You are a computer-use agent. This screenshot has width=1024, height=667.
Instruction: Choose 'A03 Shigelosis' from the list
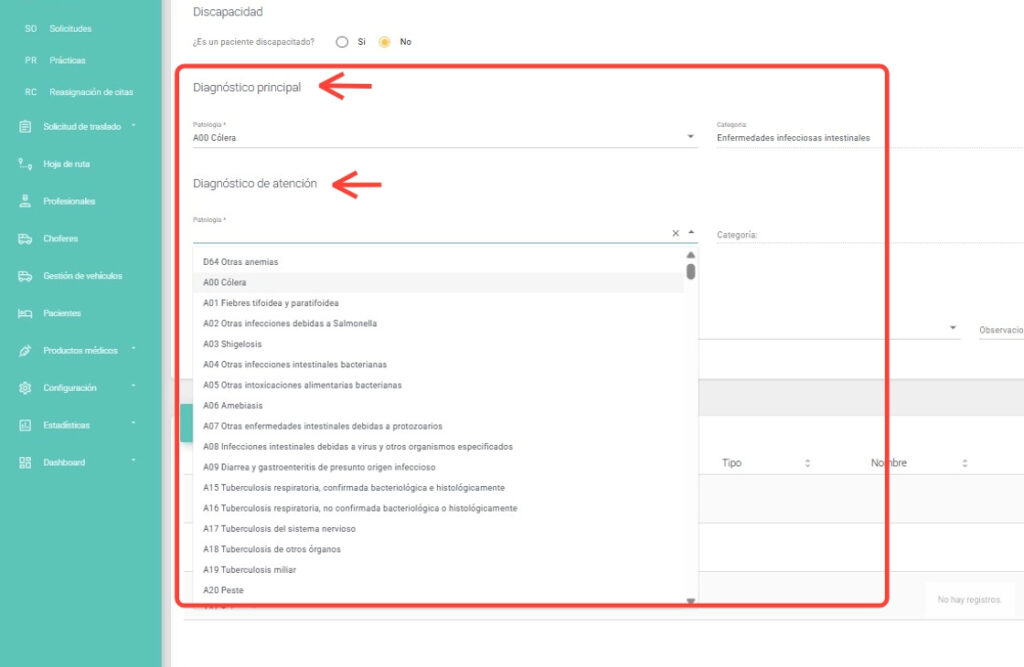tap(232, 344)
